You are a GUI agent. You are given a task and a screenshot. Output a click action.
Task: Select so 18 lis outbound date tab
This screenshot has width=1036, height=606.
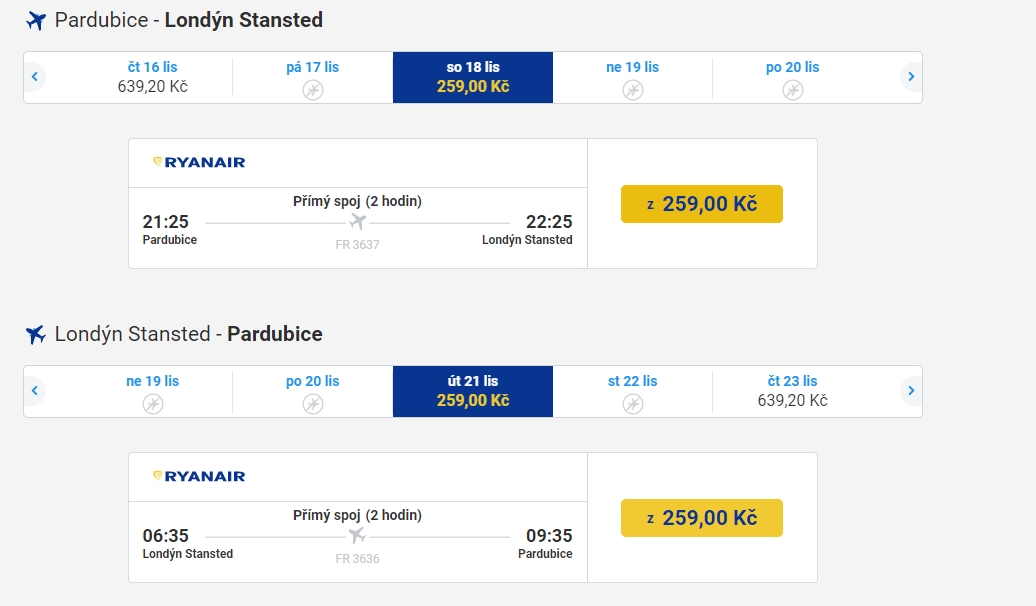click(x=473, y=77)
